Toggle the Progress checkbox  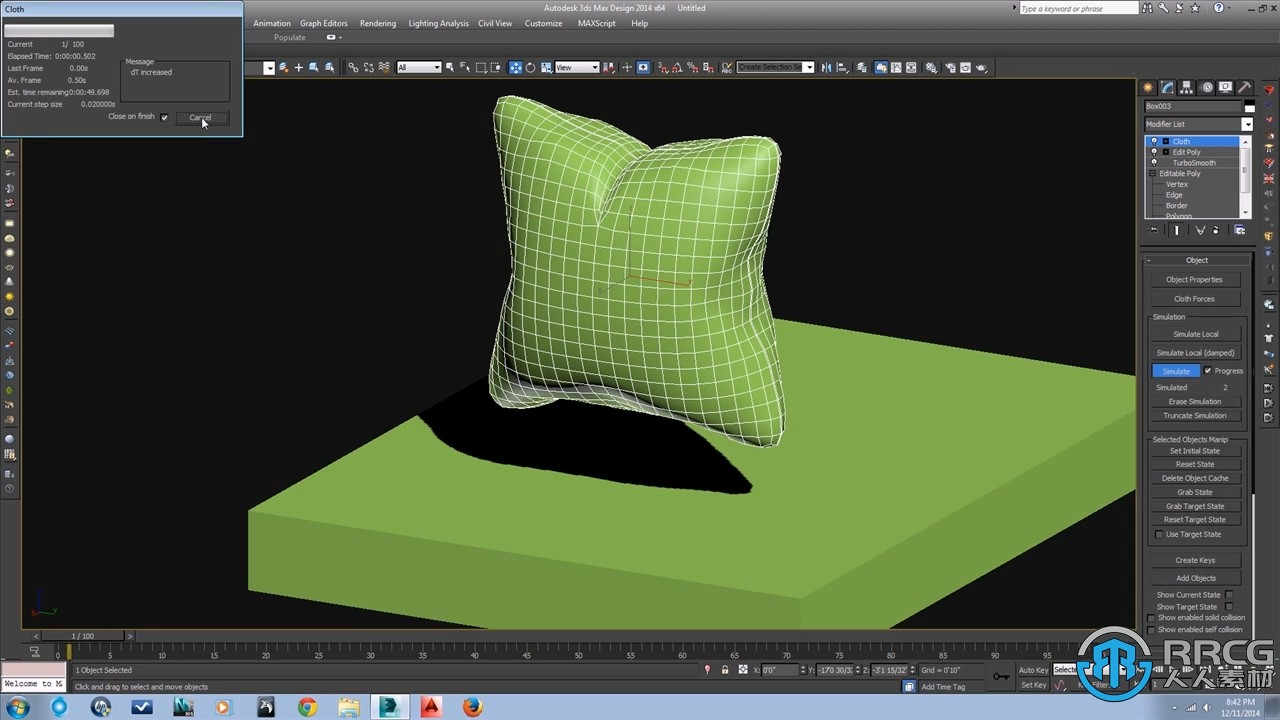pyautogui.click(x=1208, y=371)
